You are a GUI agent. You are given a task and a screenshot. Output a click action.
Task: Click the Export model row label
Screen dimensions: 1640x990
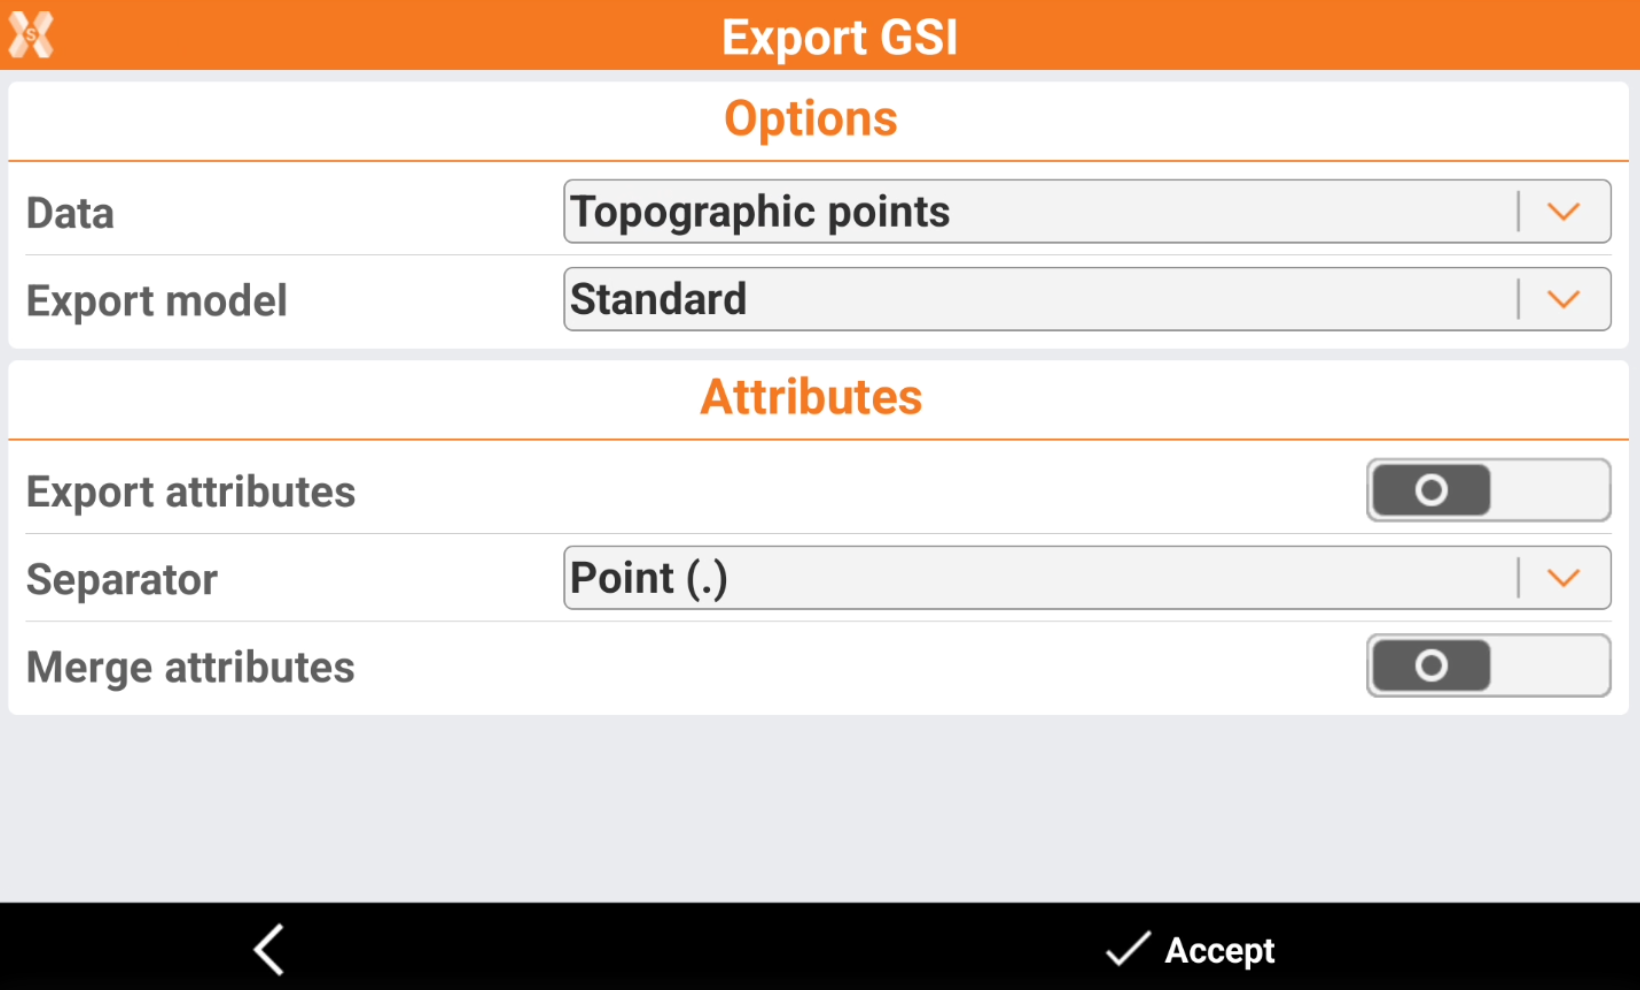point(157,301)
